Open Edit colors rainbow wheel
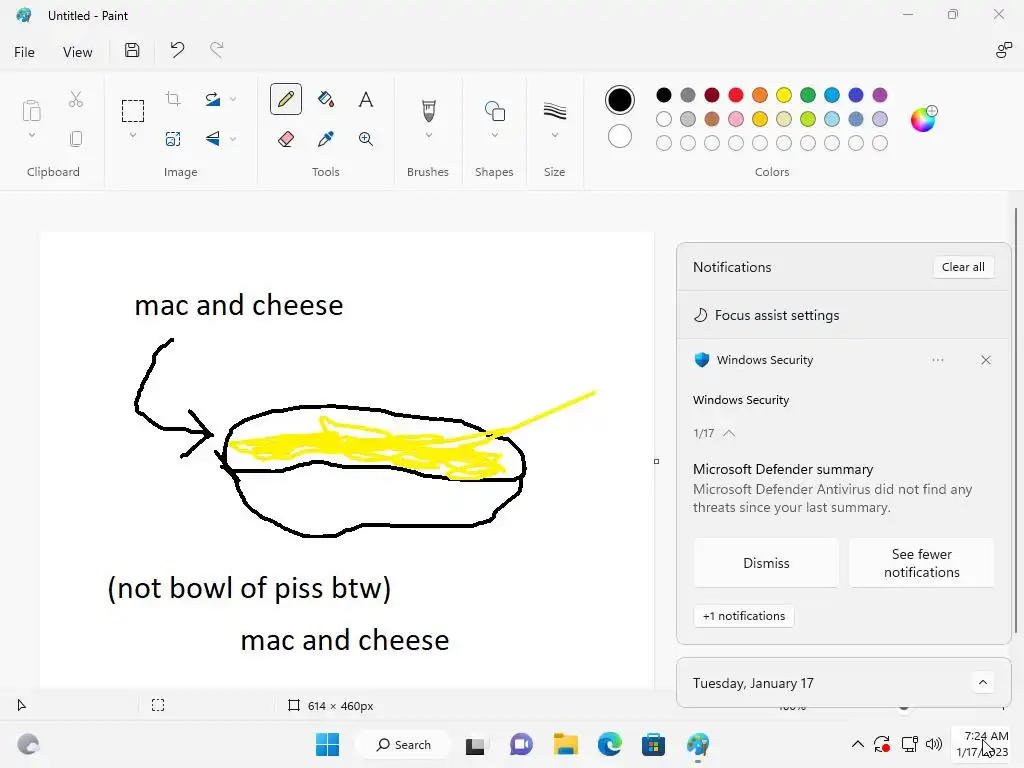Screen dimensions: 1024x768 click(923, 119)
